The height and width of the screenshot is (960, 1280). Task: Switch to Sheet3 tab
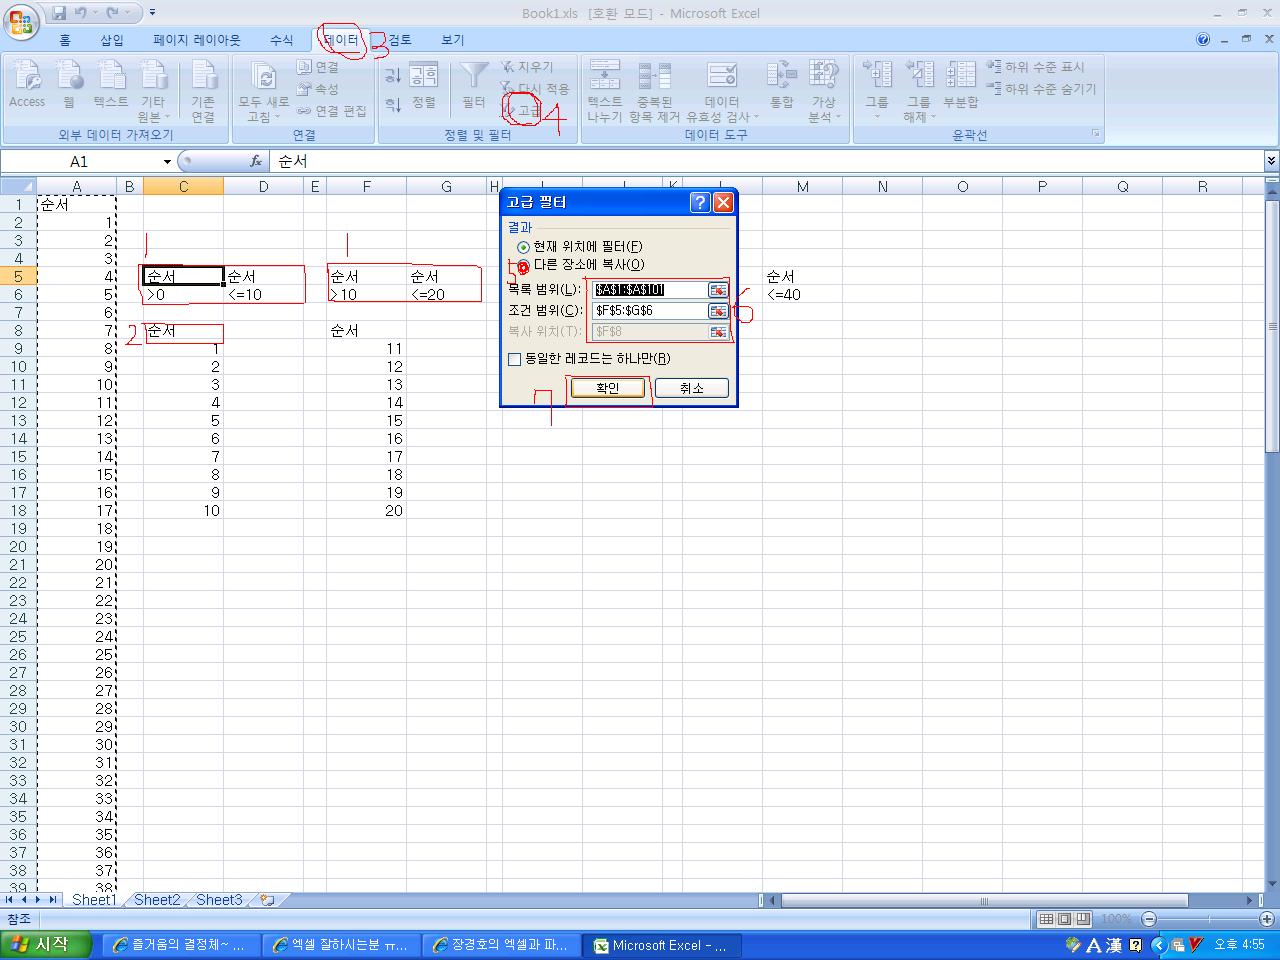(219, 900)
